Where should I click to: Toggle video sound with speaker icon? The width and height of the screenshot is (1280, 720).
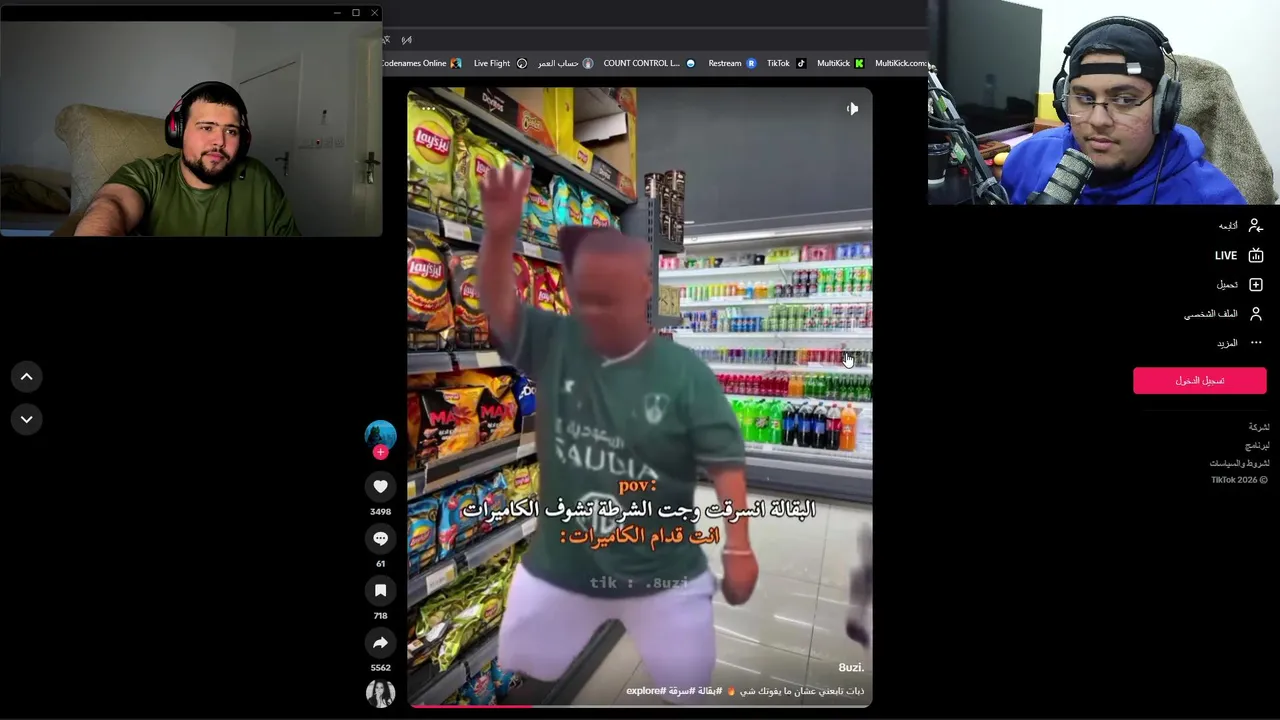pos(852,108)
